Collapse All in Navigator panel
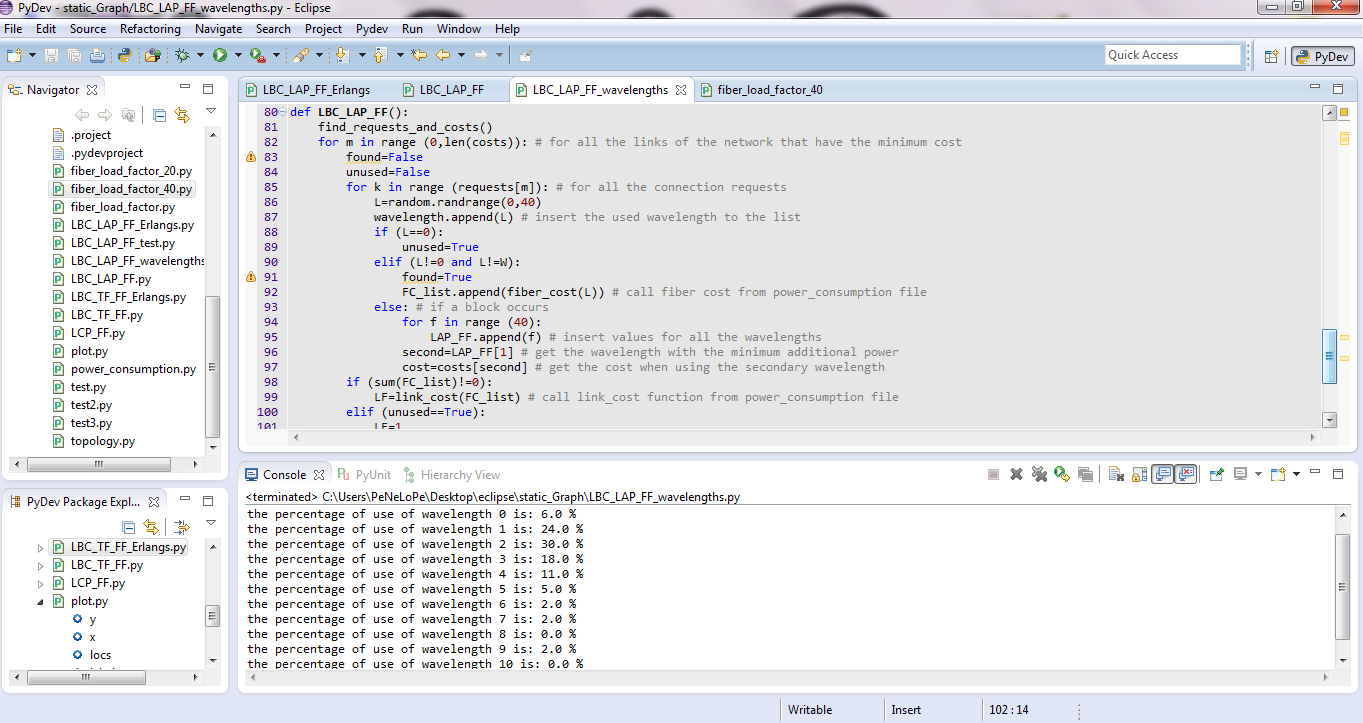Viewport: 1363px width, 723px height. [159, 115]
